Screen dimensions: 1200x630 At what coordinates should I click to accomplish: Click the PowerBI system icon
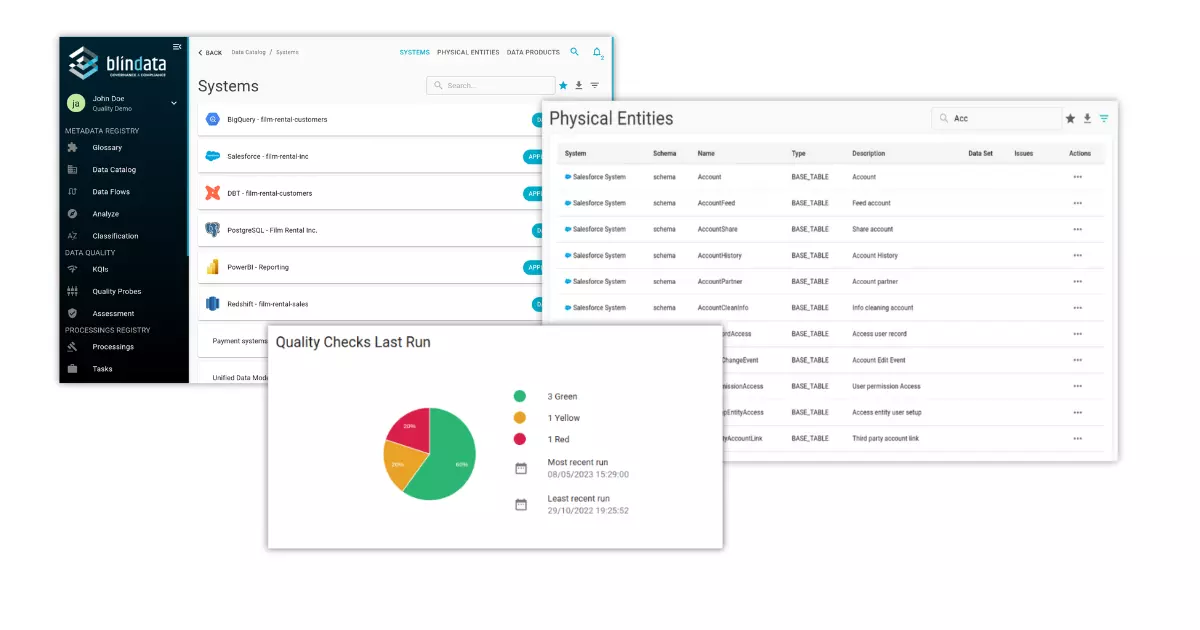click(212, 267)
